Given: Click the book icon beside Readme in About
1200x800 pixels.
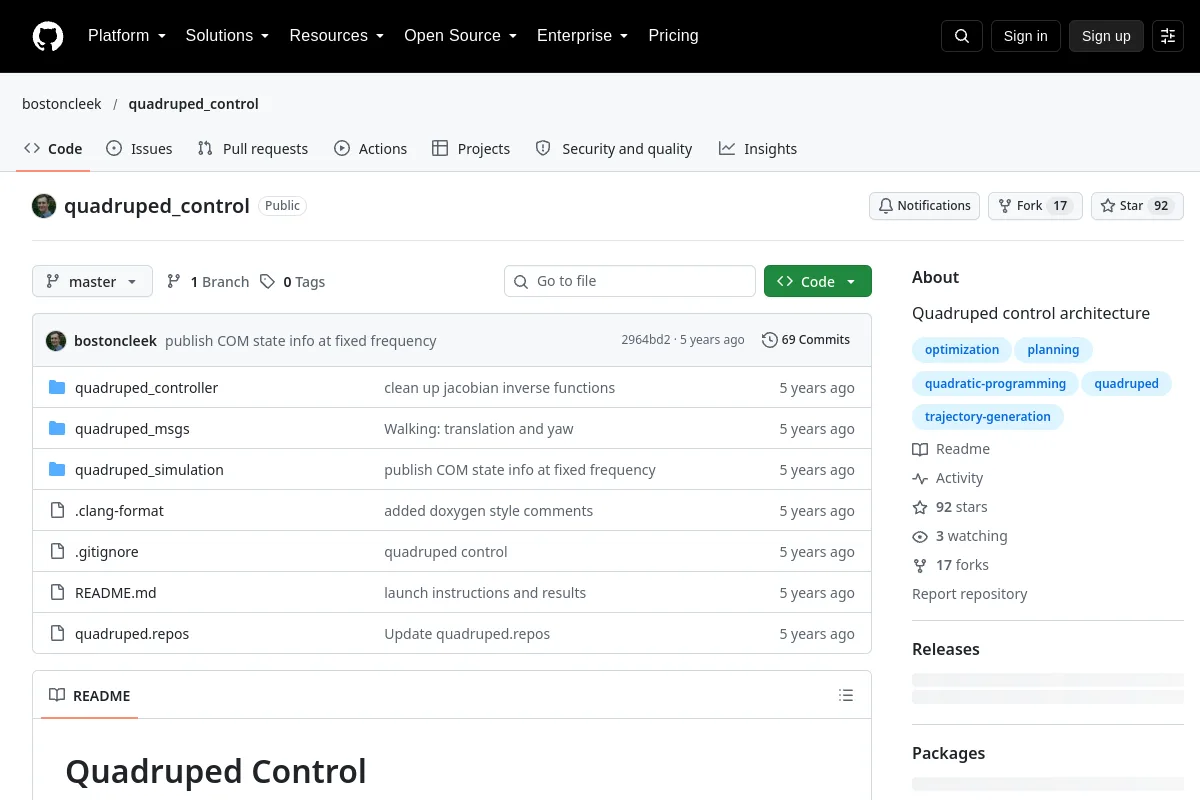Looking at the screenshot, I should [x=920, y=449].
